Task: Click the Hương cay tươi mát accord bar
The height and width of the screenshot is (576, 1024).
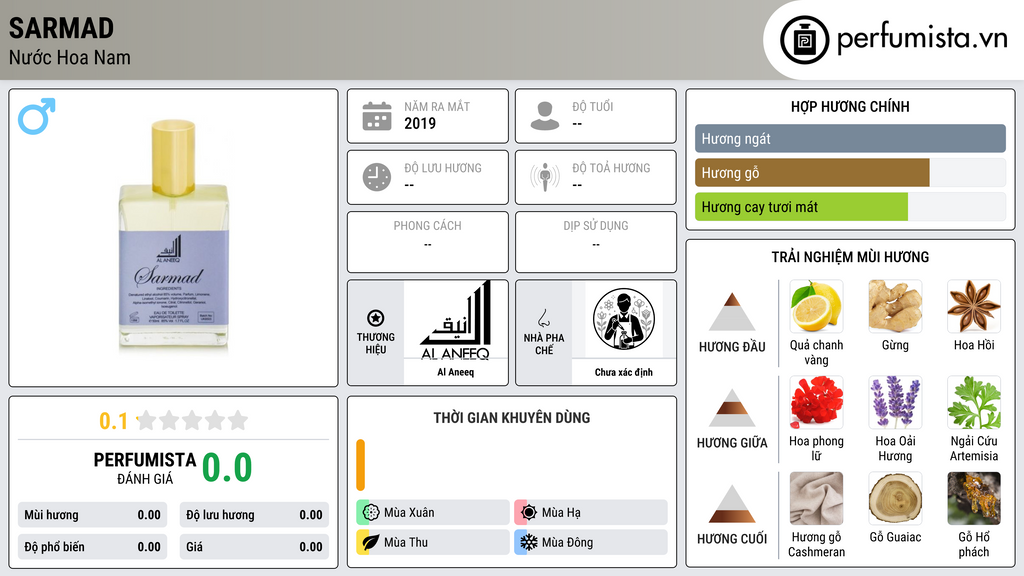Action: [850, 207]
